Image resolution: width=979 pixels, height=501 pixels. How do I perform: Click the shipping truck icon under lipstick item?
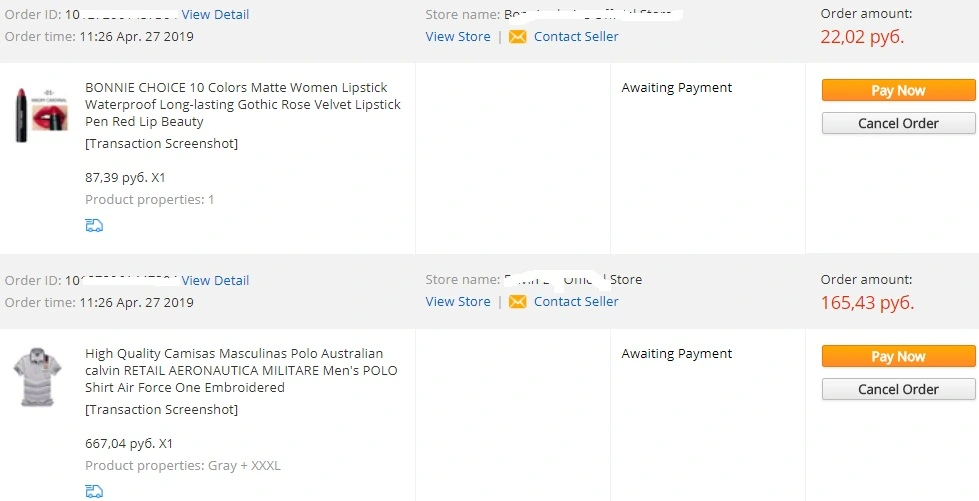(94, 226)
